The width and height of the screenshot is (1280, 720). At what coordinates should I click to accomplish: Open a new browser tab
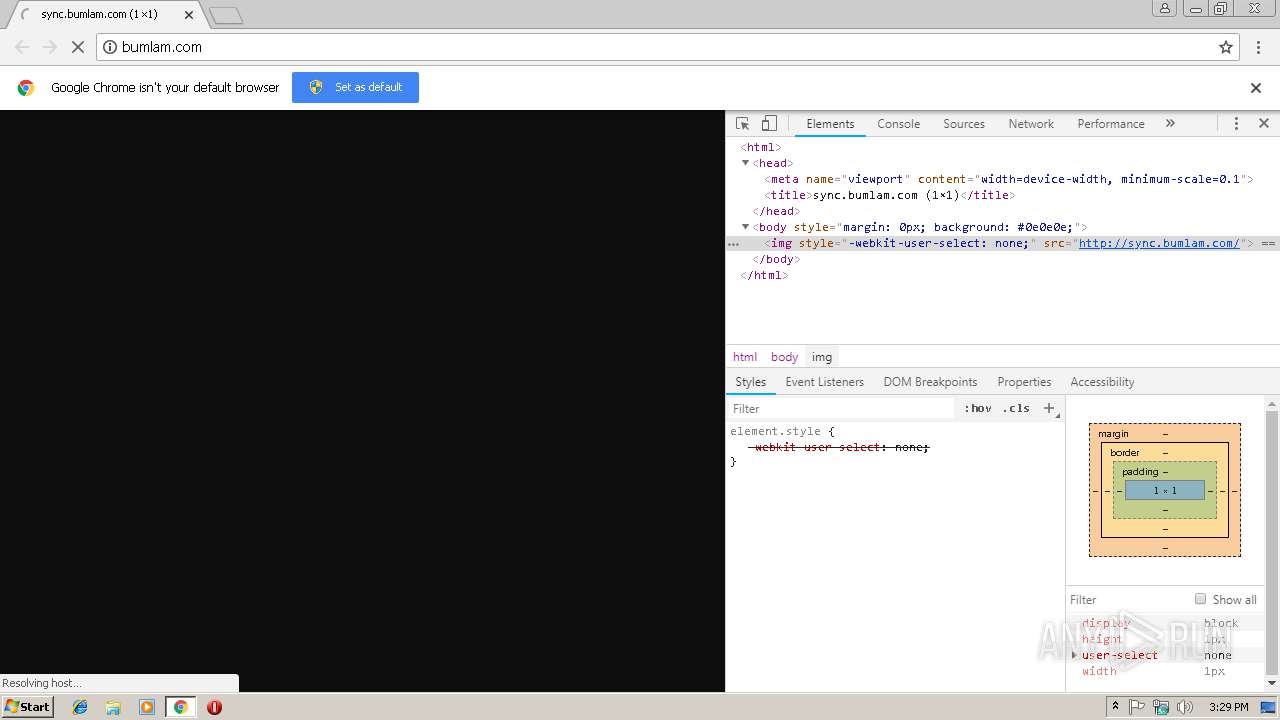click(226, 16)
